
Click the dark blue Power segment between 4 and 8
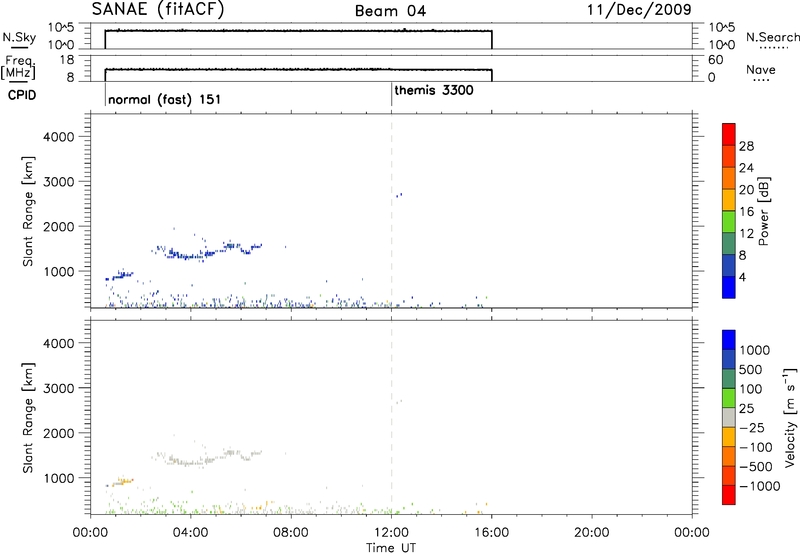click(729, 265)
